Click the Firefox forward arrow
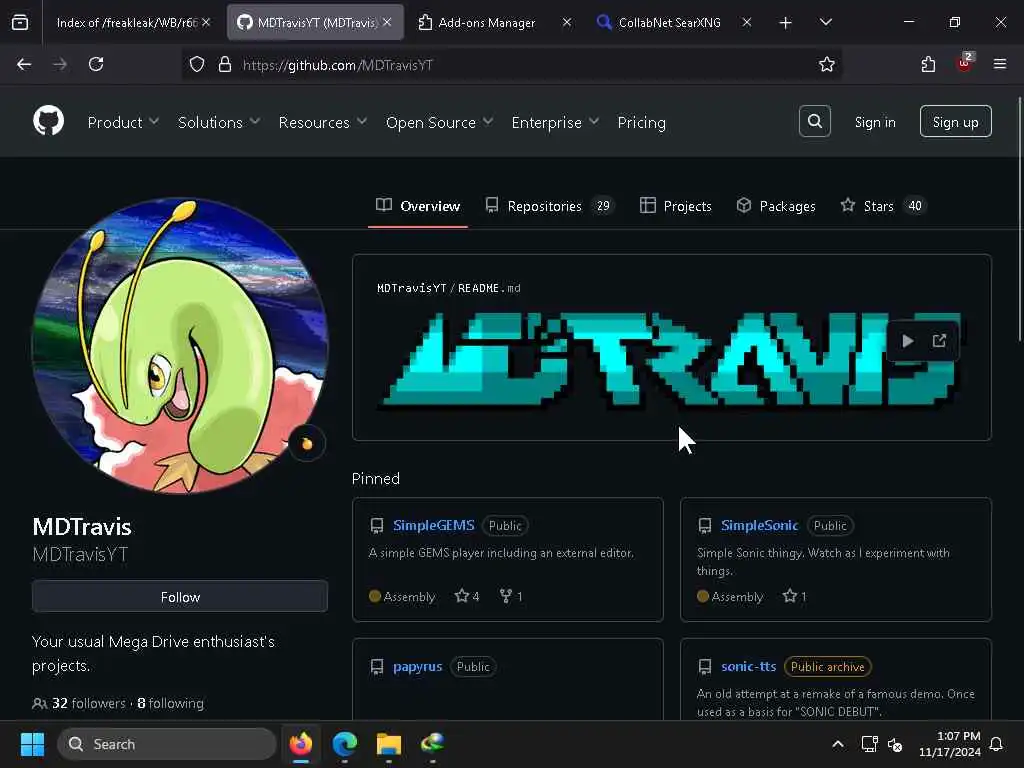The image size is (1024, 768). click(60, 64)
